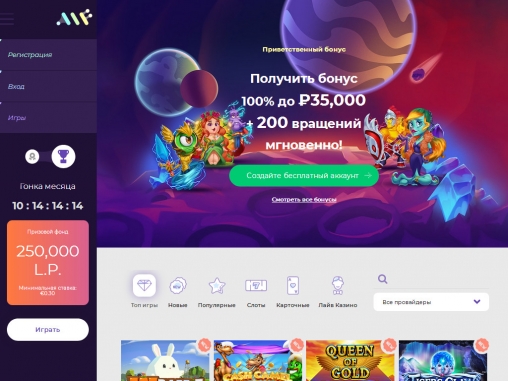Open the Вход menu item
Viewport: 508px width, 381px height.
coord(48,86)
